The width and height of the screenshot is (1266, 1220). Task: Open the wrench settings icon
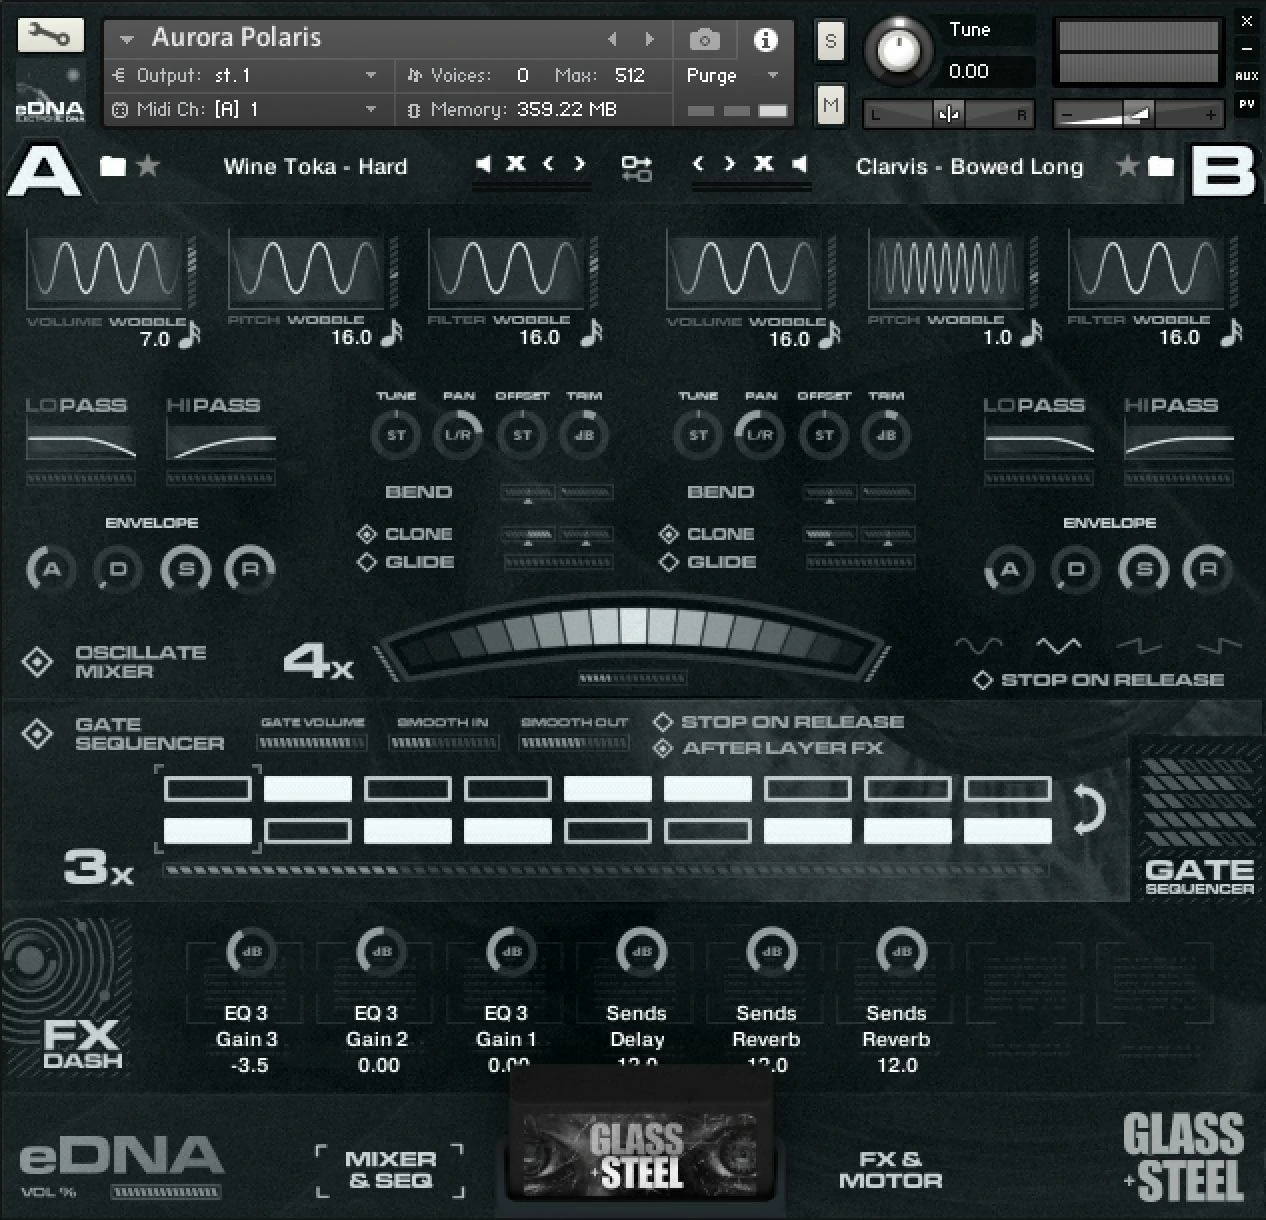click(x=50, y=36)
